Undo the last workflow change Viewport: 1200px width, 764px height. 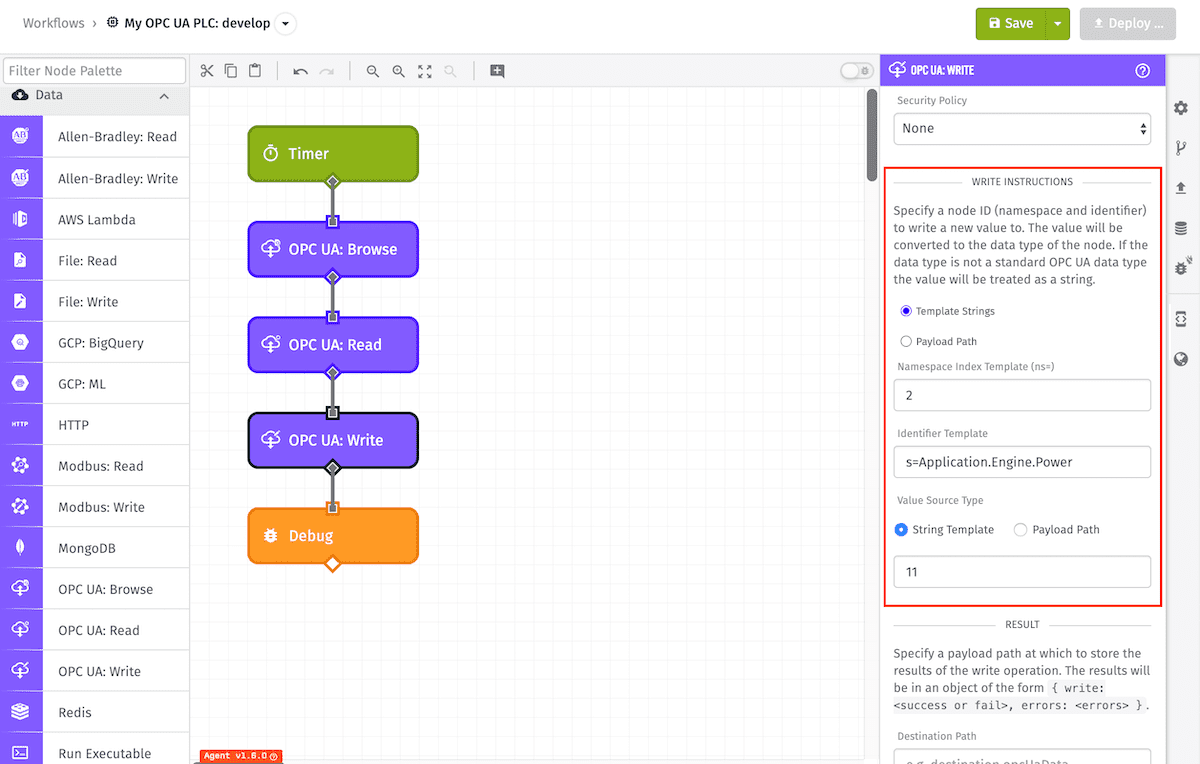[300, 71]
